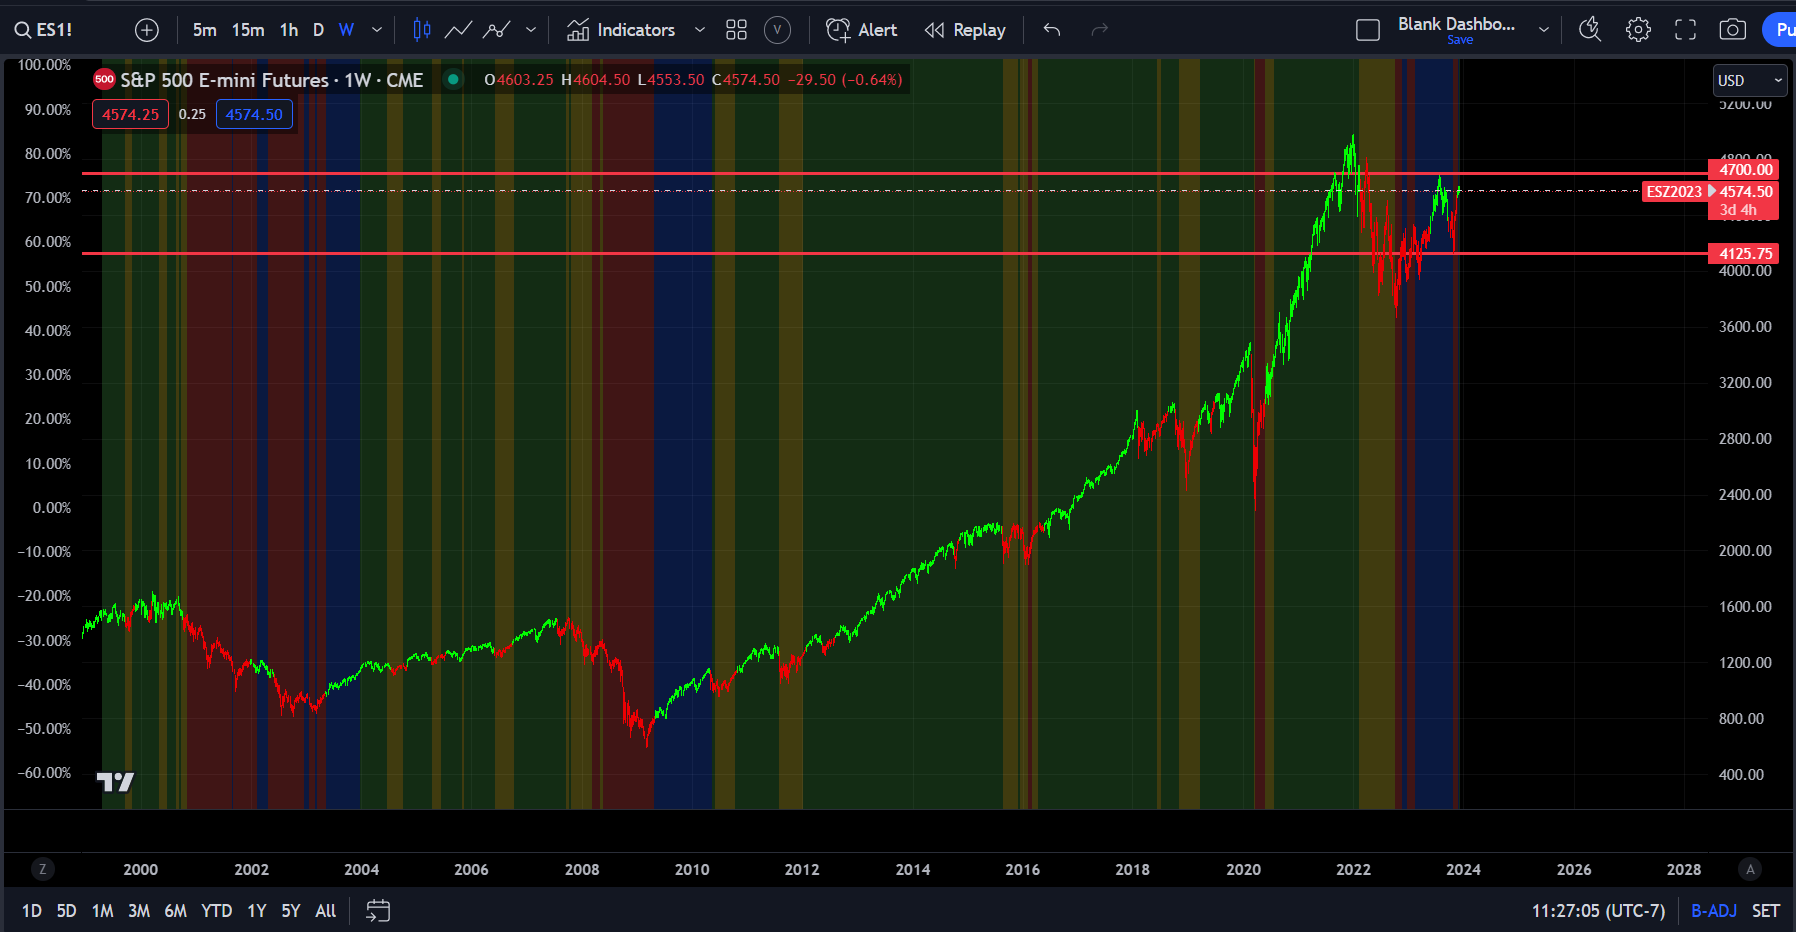Toggle the Blank Dashboard checkbox

tap(1367, 29)
